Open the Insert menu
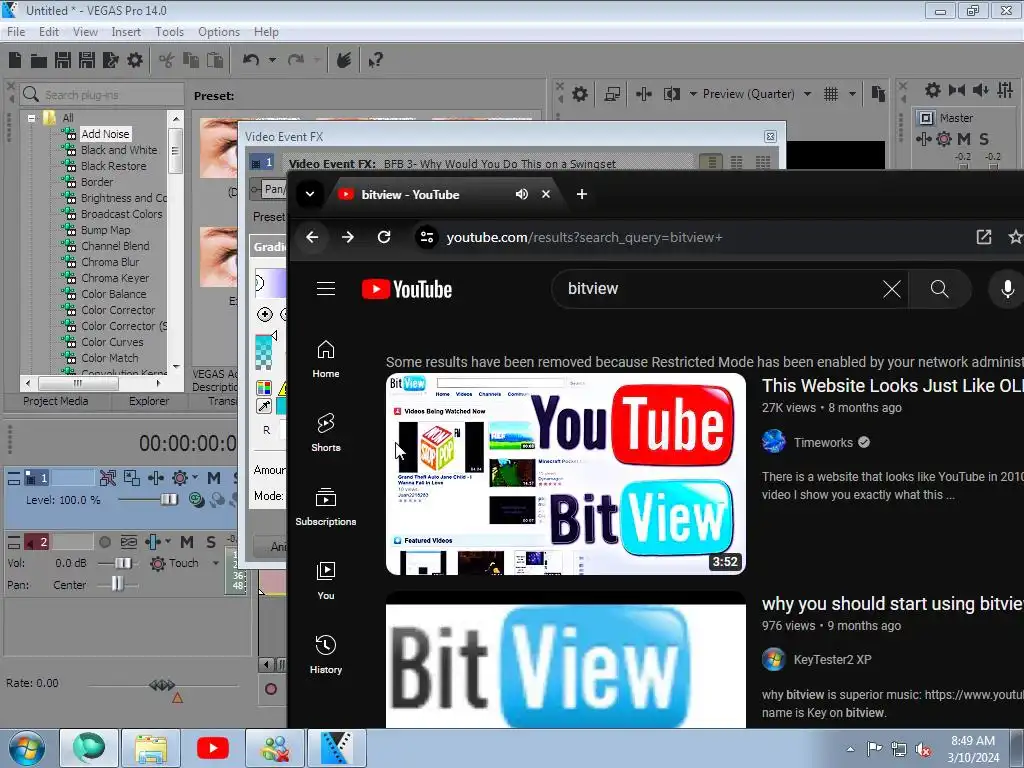Screen dimensions: 1024x768 click(x=126, y=32)
